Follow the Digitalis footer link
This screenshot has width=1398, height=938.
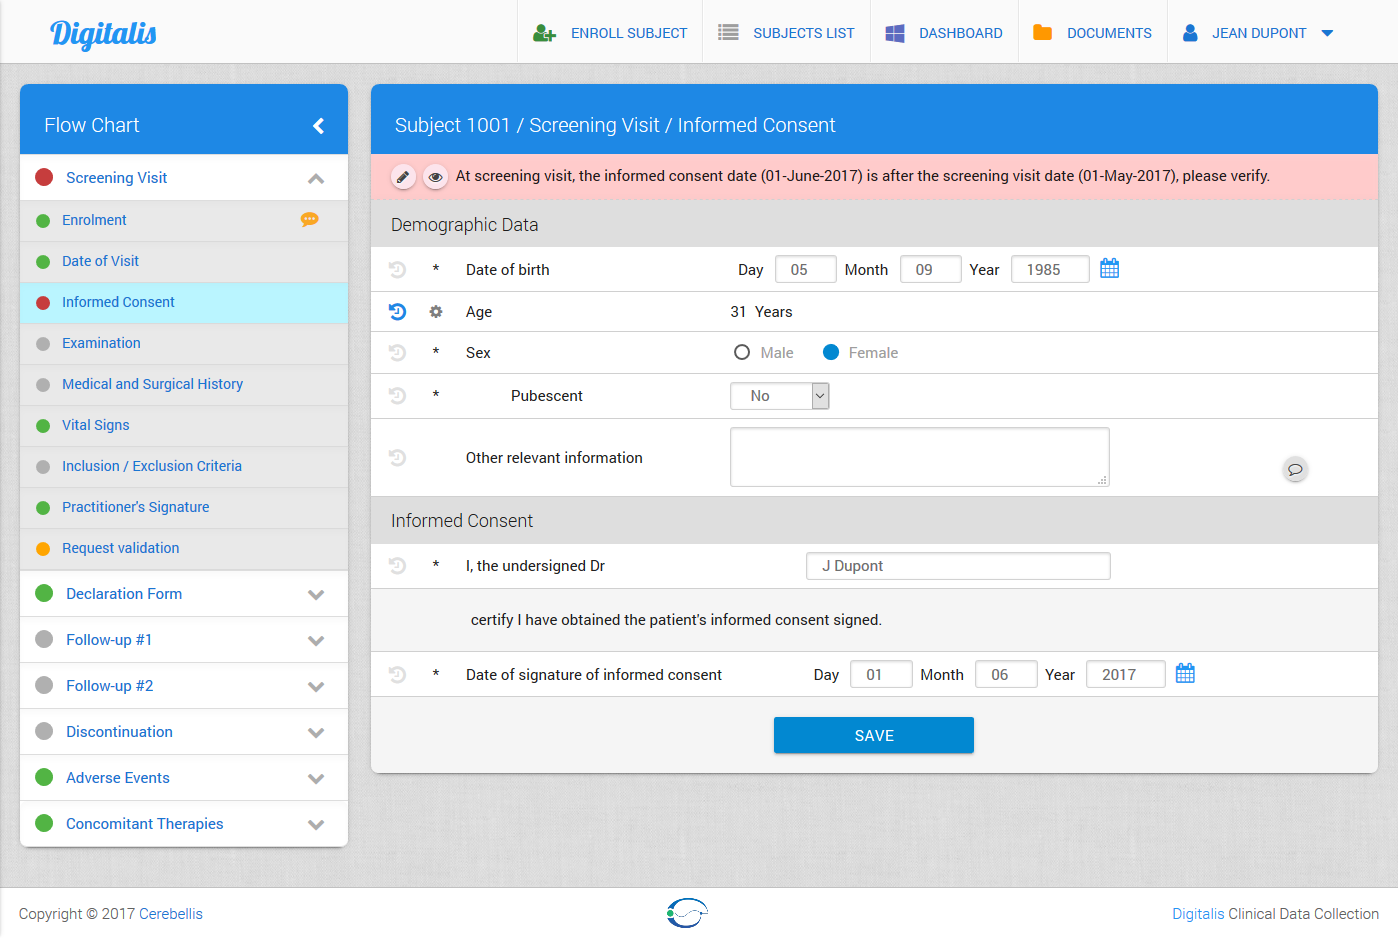click(x=1198, y=914)
